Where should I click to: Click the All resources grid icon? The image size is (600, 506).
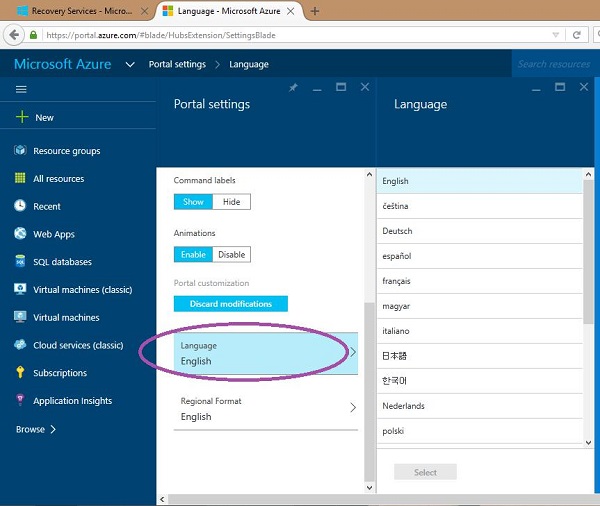pos(20,179)
